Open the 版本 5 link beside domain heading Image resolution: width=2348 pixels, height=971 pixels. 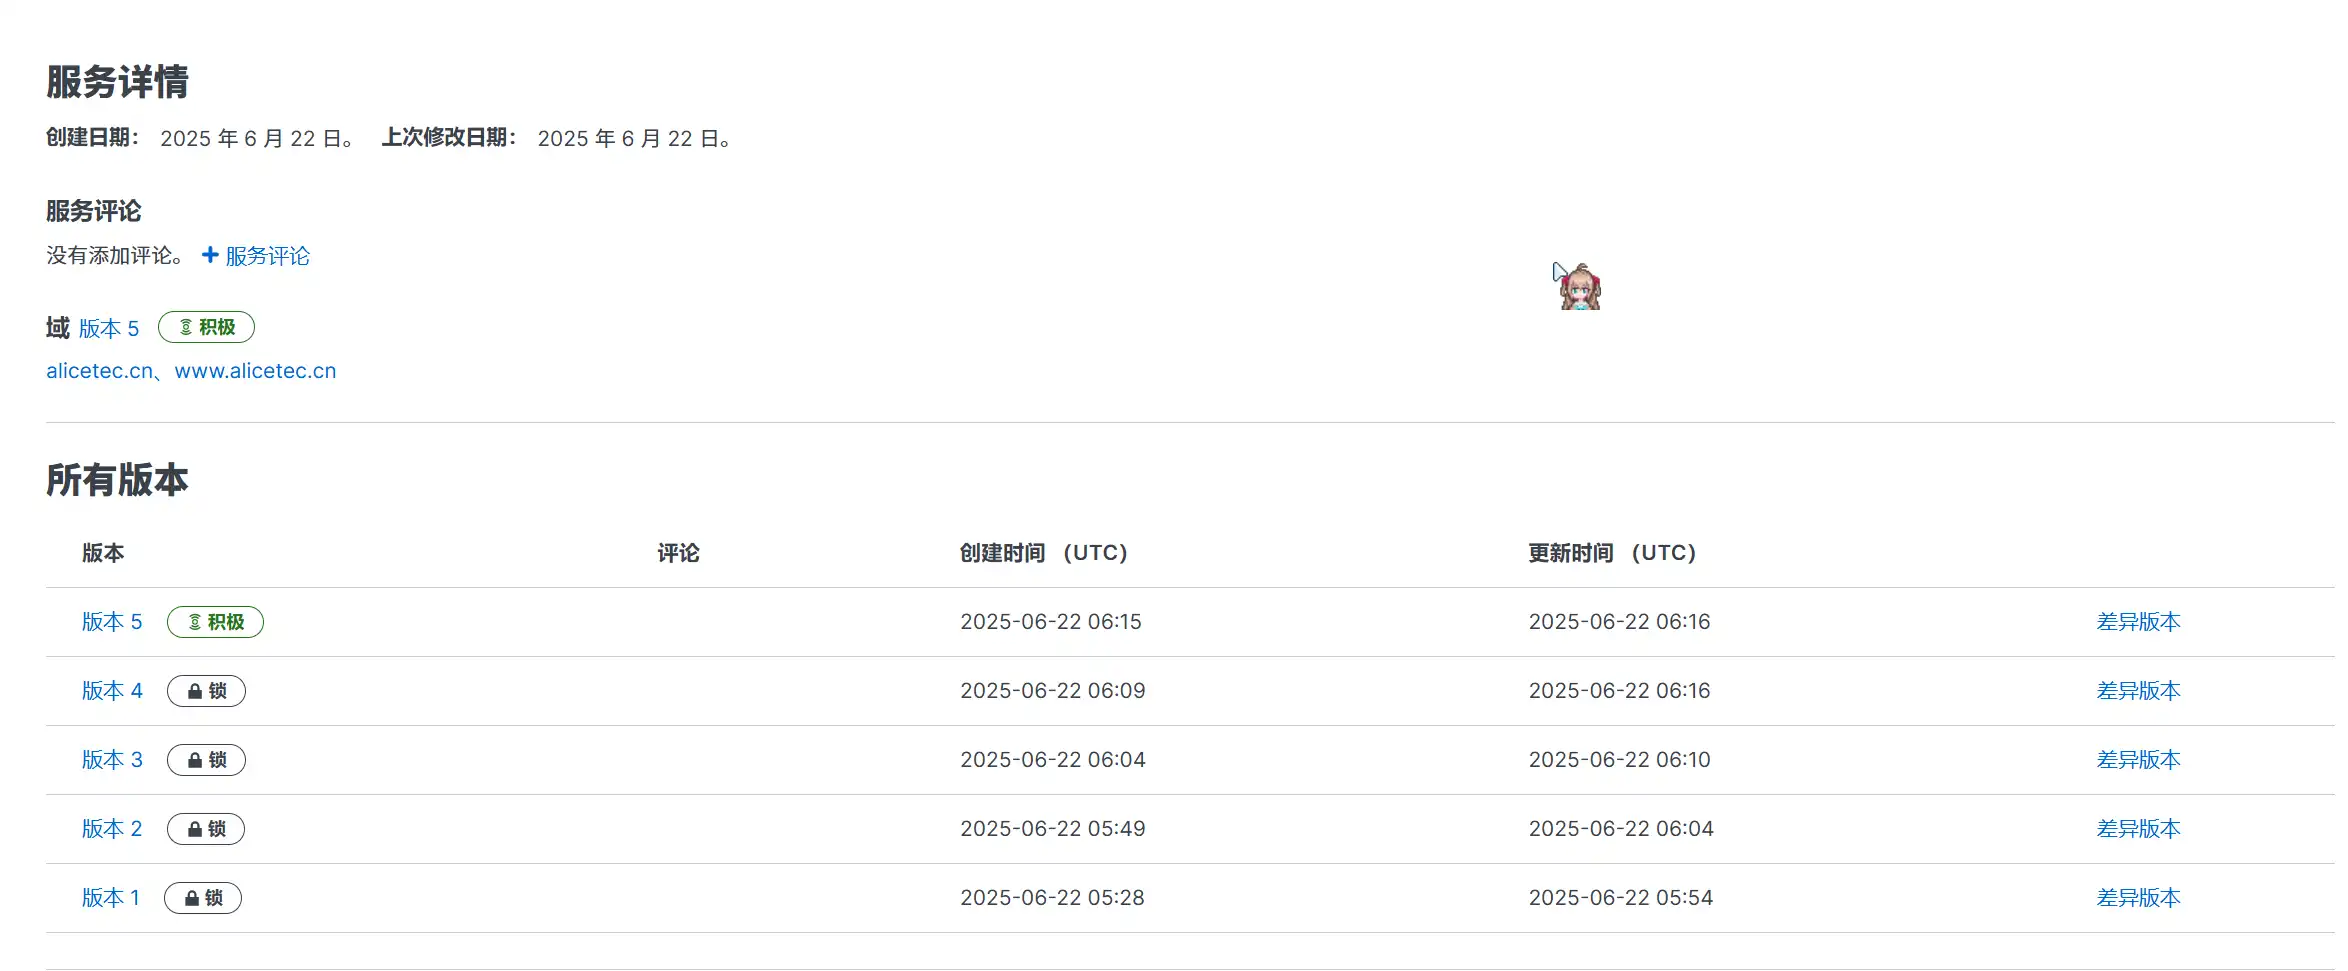109,328
